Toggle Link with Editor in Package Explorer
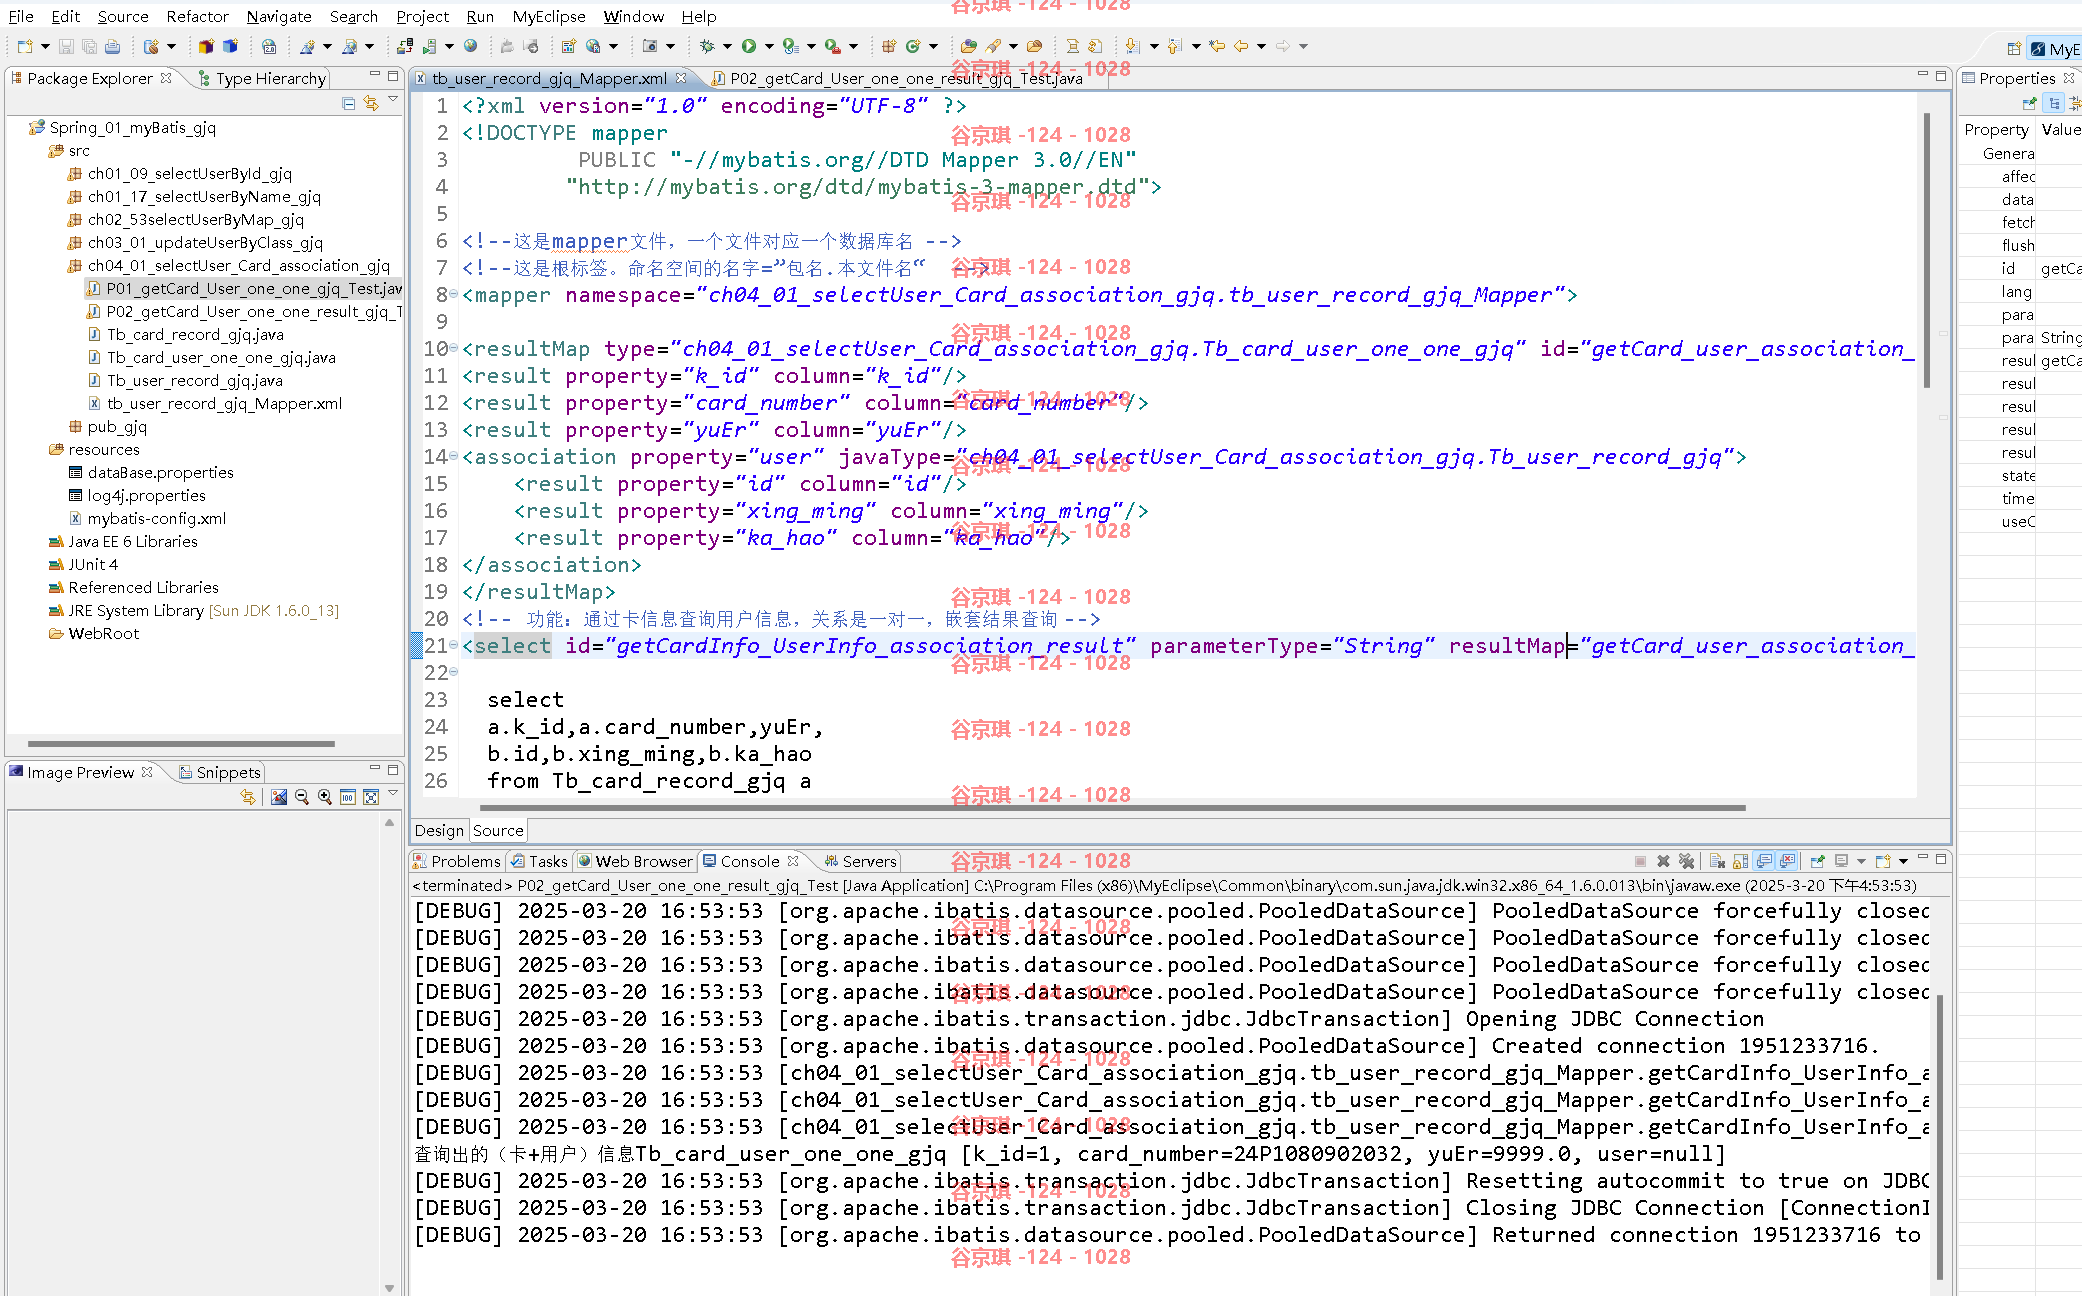 [371, 103]
